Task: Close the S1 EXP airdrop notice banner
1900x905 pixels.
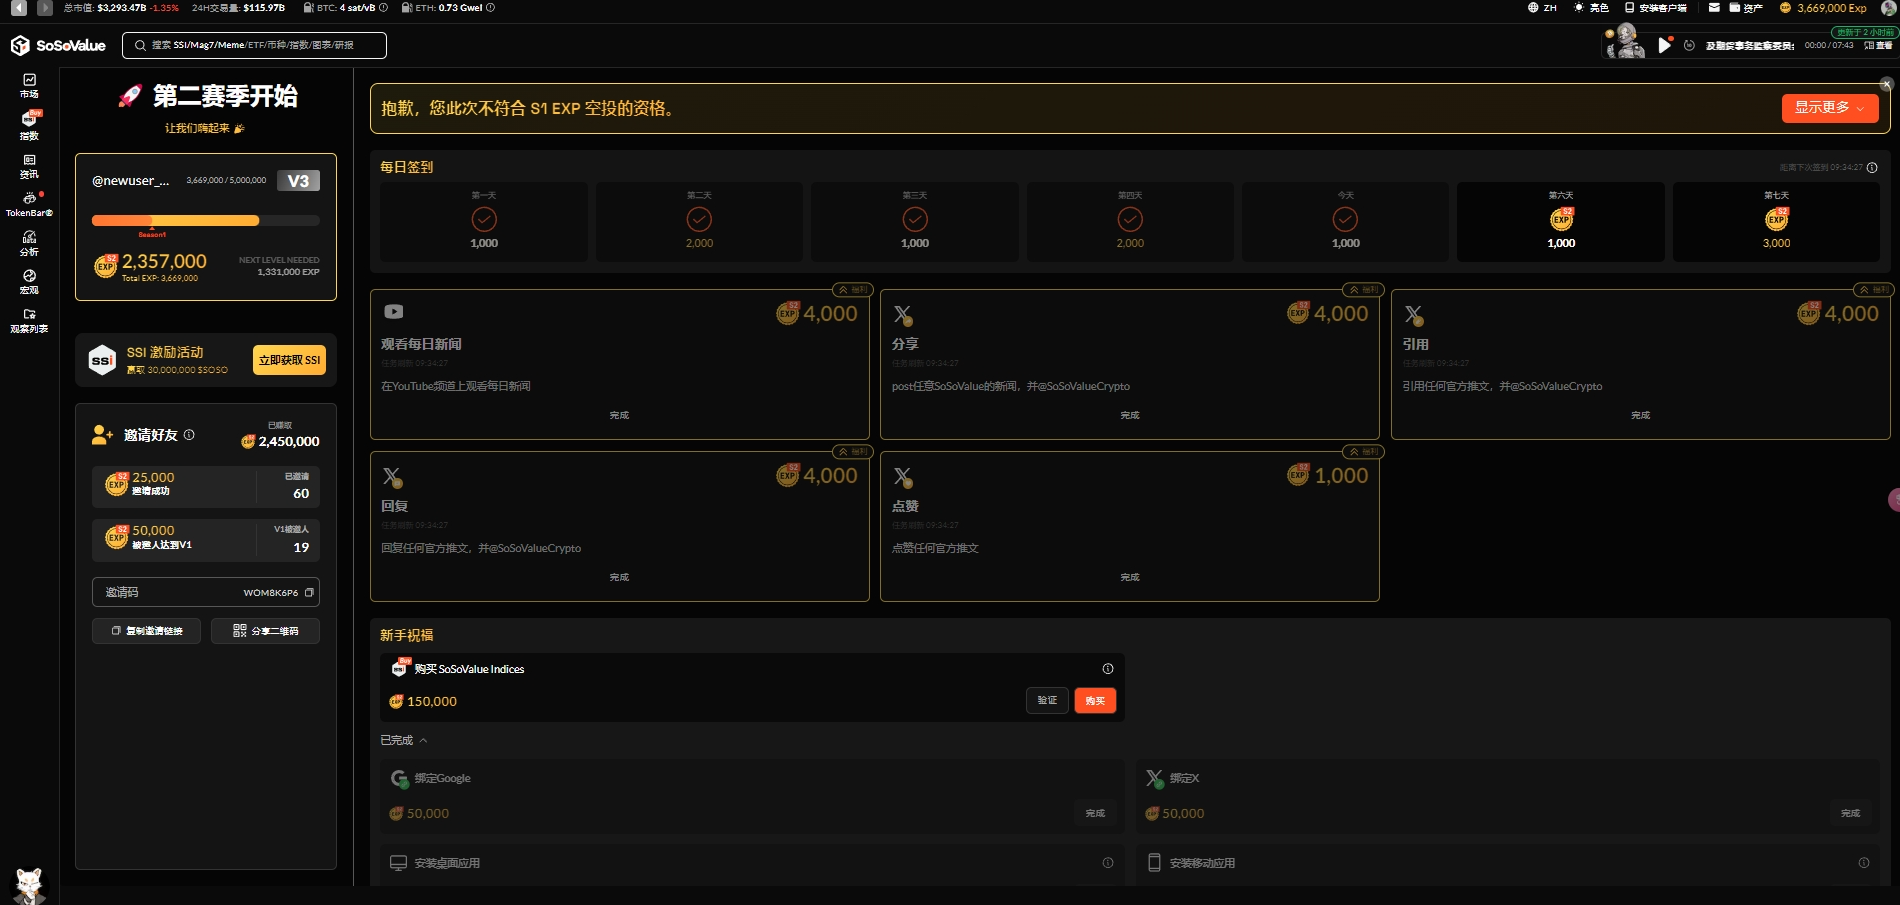Action: tap(1887, 84)
